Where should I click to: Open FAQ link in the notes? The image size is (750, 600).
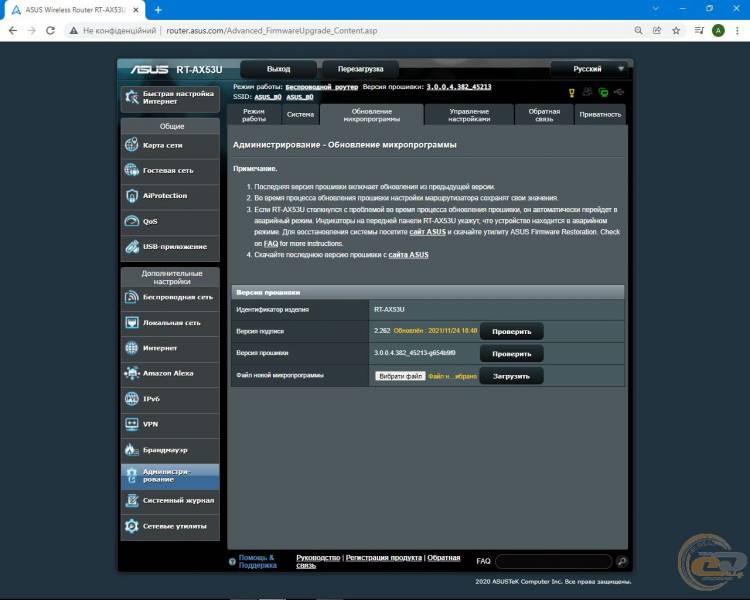271,244
